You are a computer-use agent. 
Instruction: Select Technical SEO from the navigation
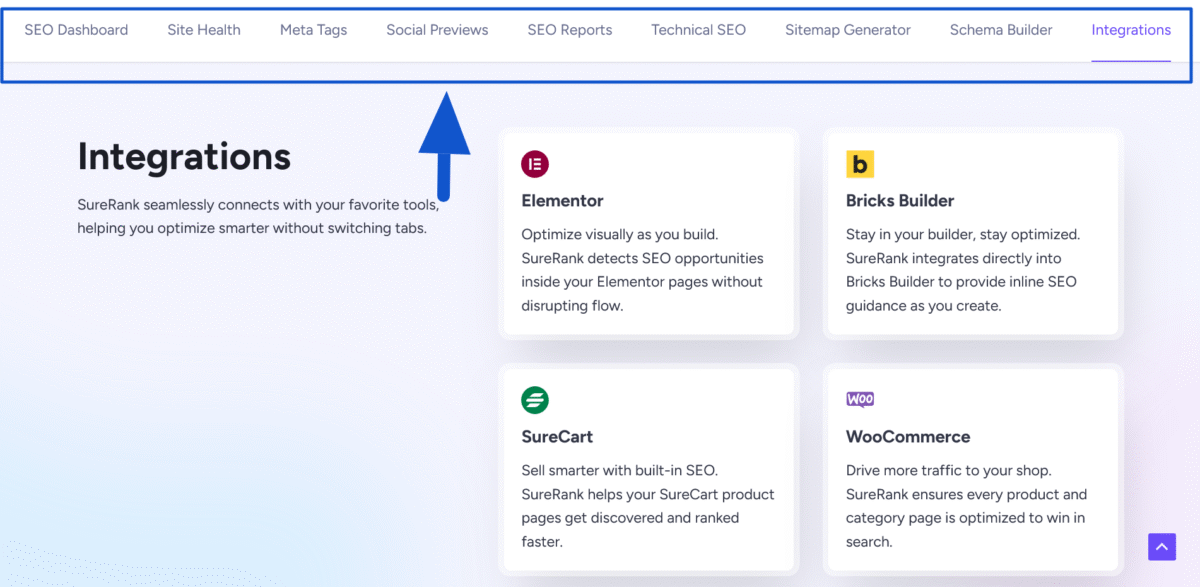(698, 30)
